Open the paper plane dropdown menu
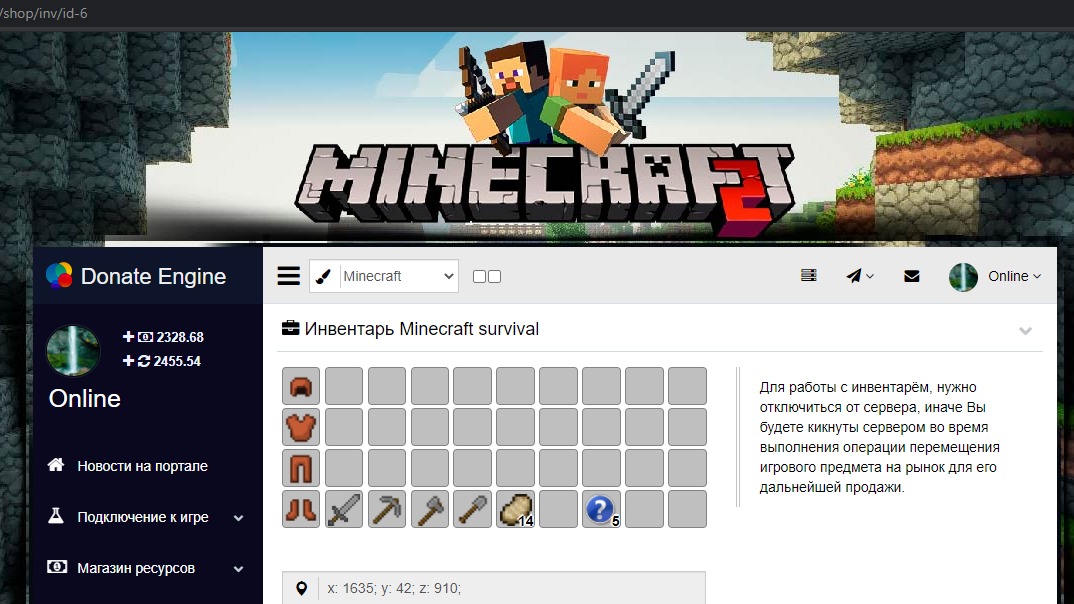Screen dimensions: 1074x604 click(859, 277)
